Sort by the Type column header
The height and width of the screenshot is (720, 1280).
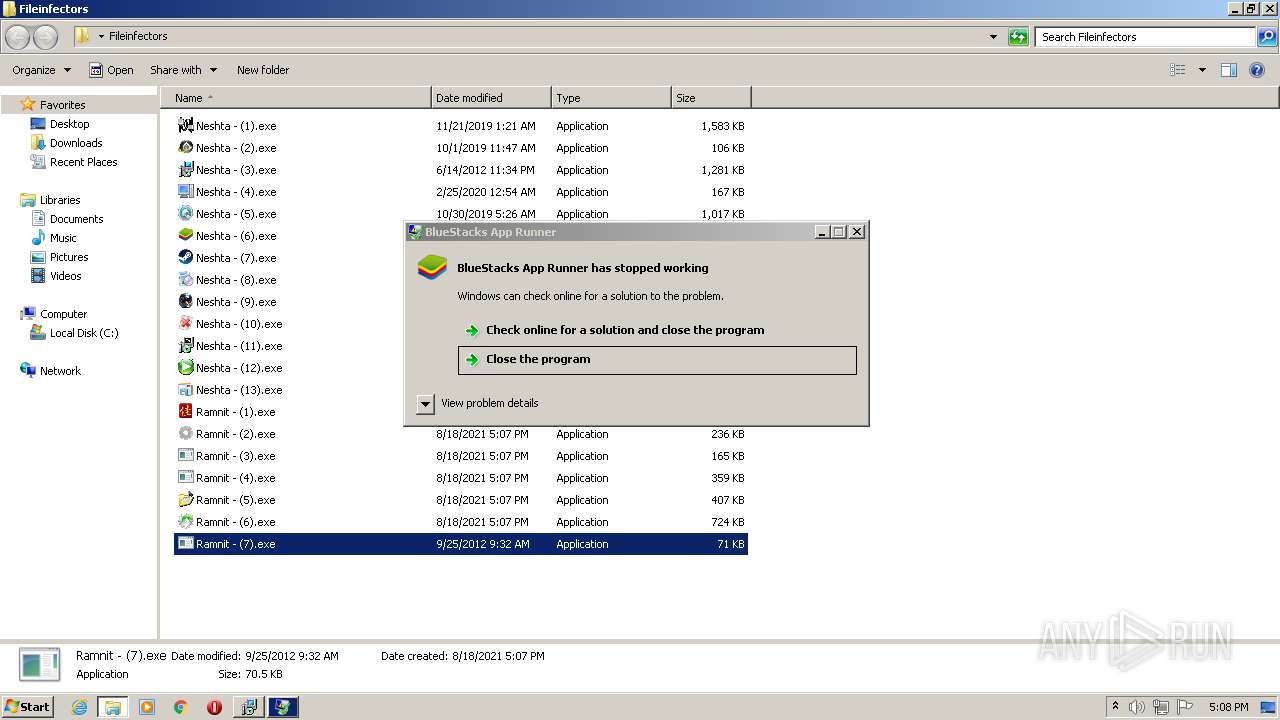pyautogui.click(x=611, y=98)
